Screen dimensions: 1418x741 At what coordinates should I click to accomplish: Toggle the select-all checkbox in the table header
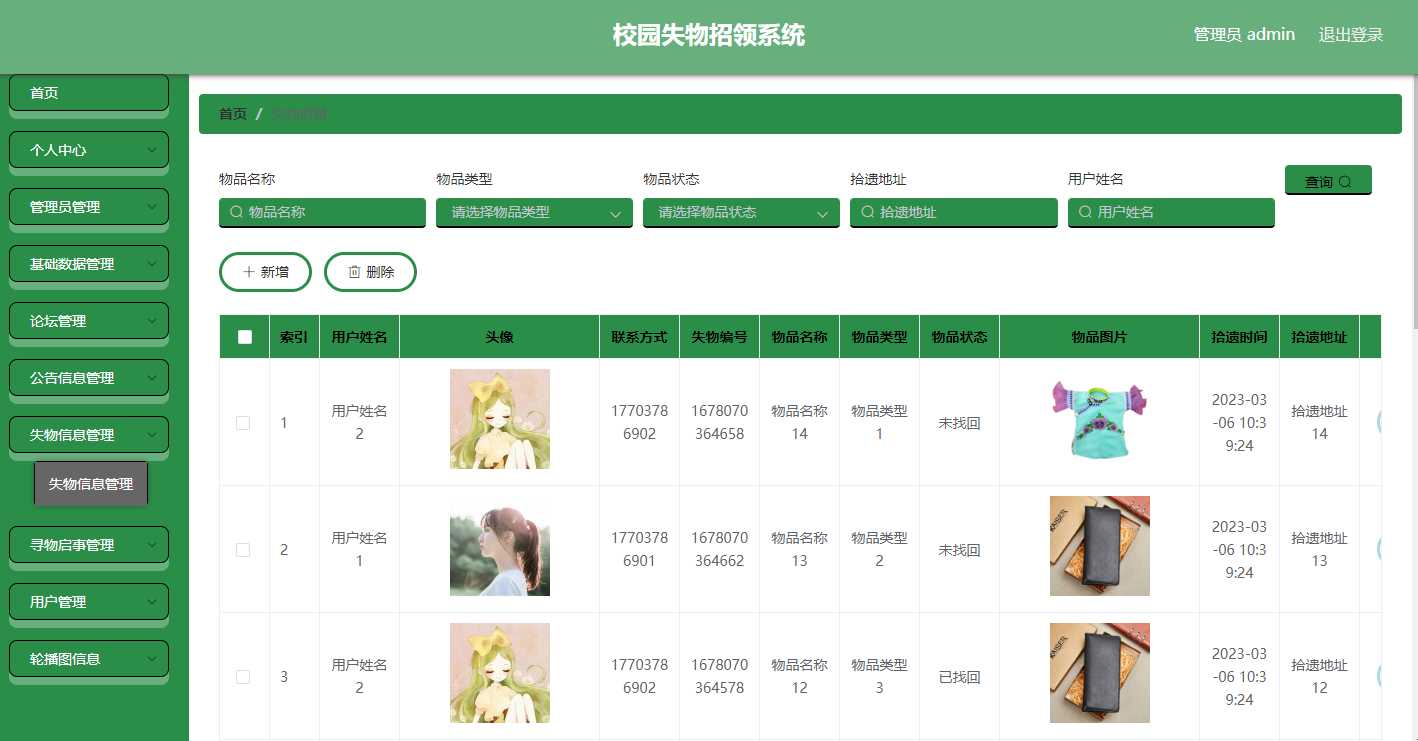click(243, 336)
